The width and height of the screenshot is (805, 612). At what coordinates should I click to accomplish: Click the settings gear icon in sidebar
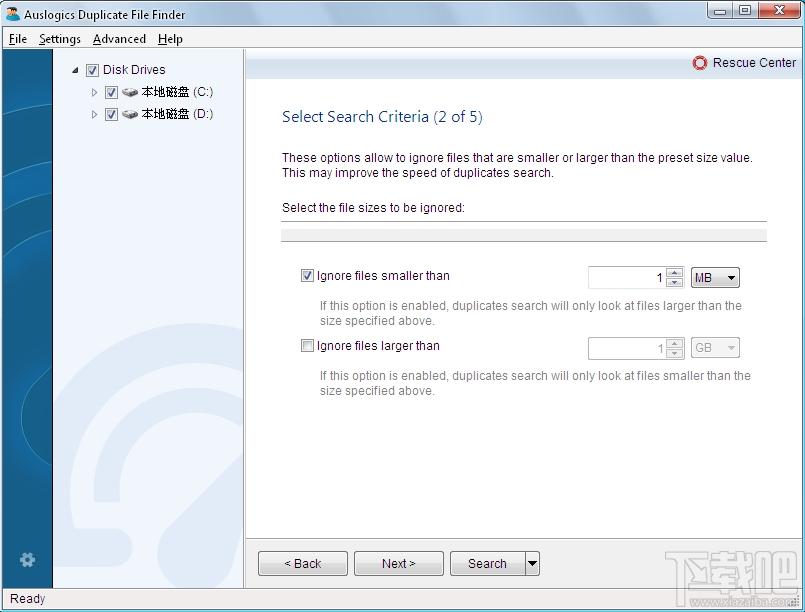(x=27, y=560)
